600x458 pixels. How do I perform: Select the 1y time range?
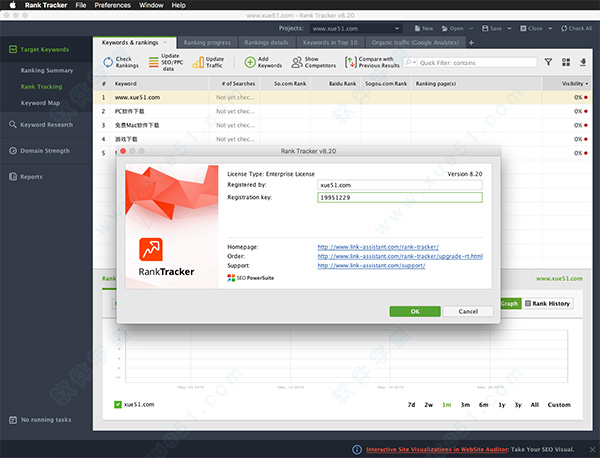[502, 405]
